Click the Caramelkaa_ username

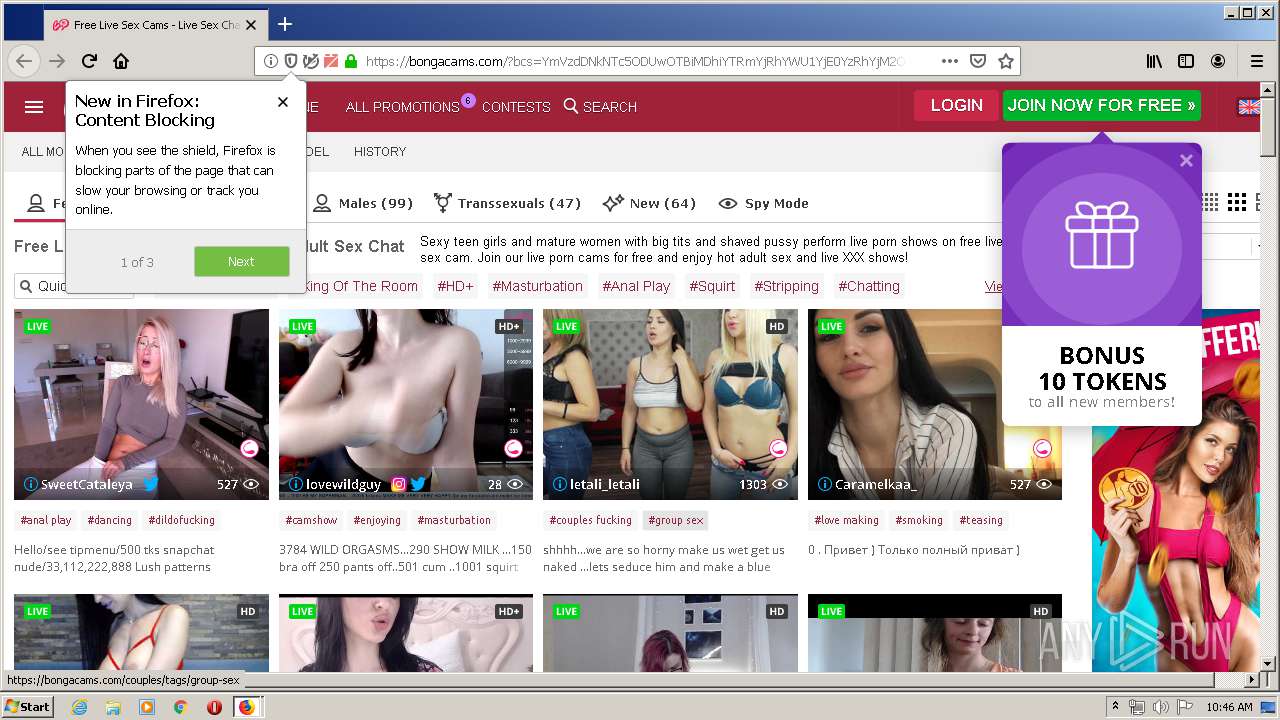876,484
